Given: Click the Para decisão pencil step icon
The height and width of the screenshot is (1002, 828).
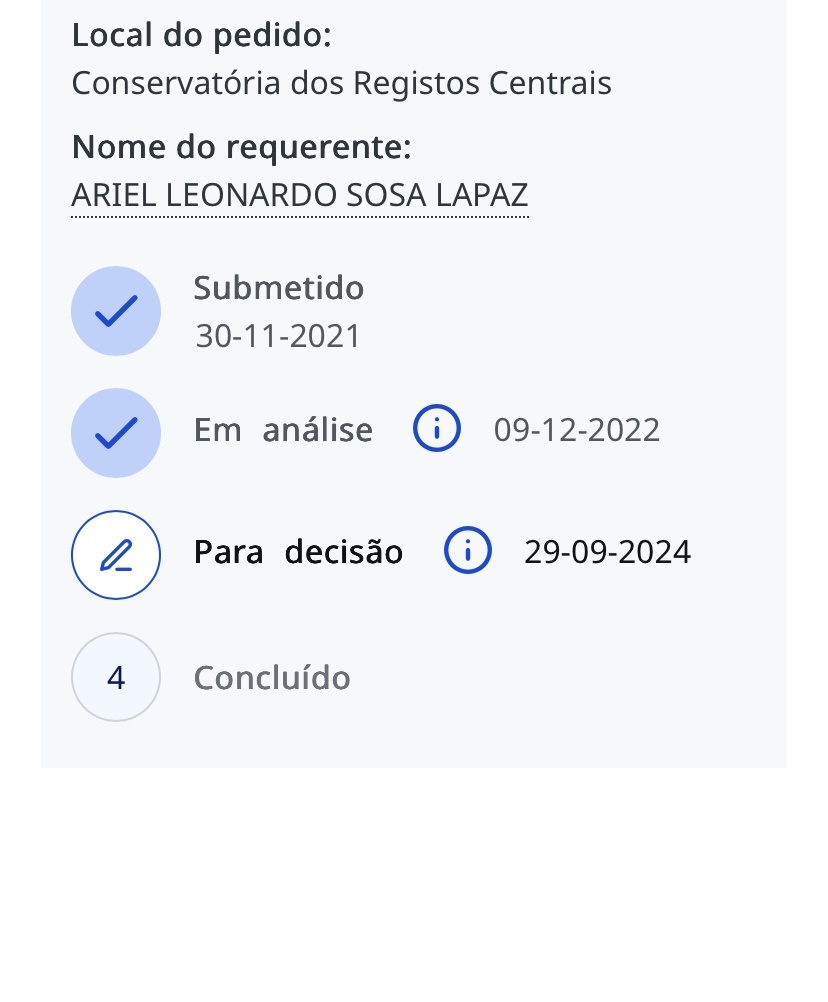Looking at the screenshot, I should [x=116, y=555].
